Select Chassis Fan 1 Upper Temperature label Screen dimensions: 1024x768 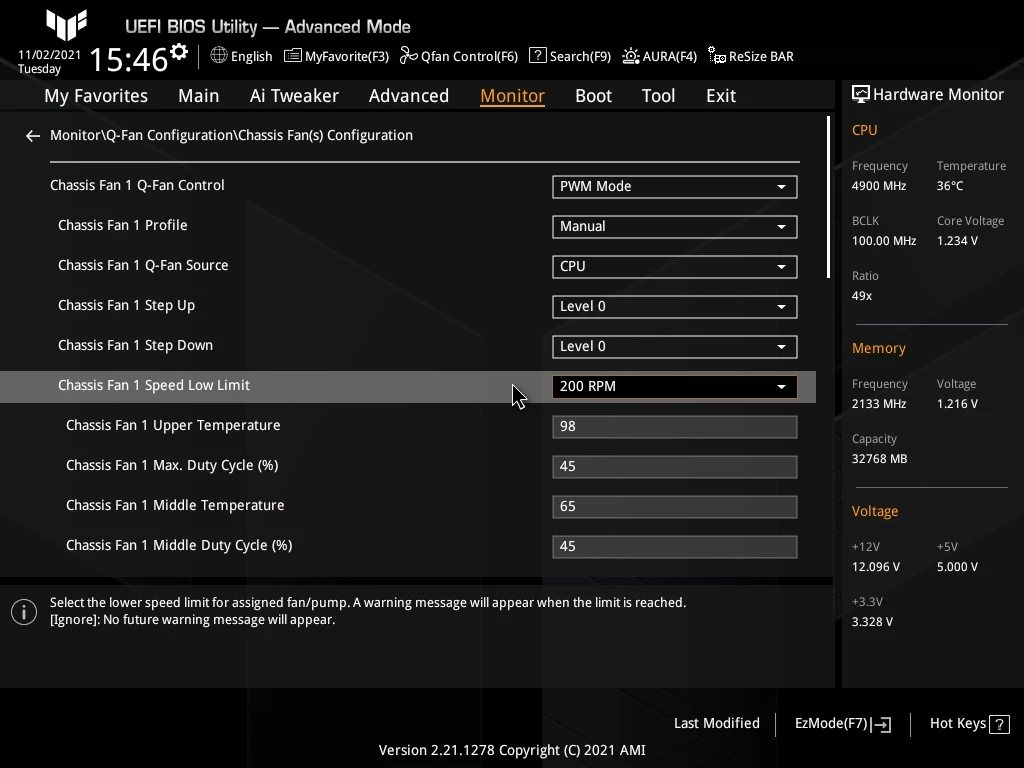[x=173, y=425]
